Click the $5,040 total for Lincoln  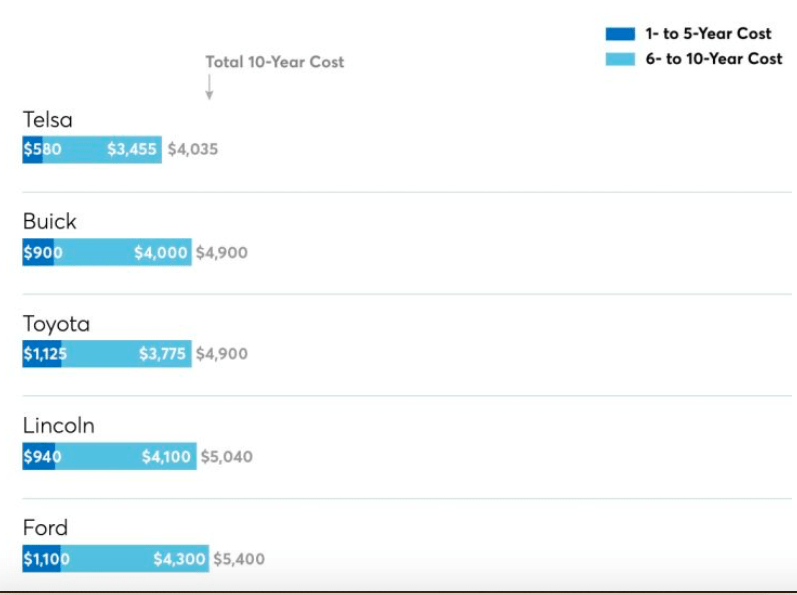pyautogui.click(x=227, y=456)
